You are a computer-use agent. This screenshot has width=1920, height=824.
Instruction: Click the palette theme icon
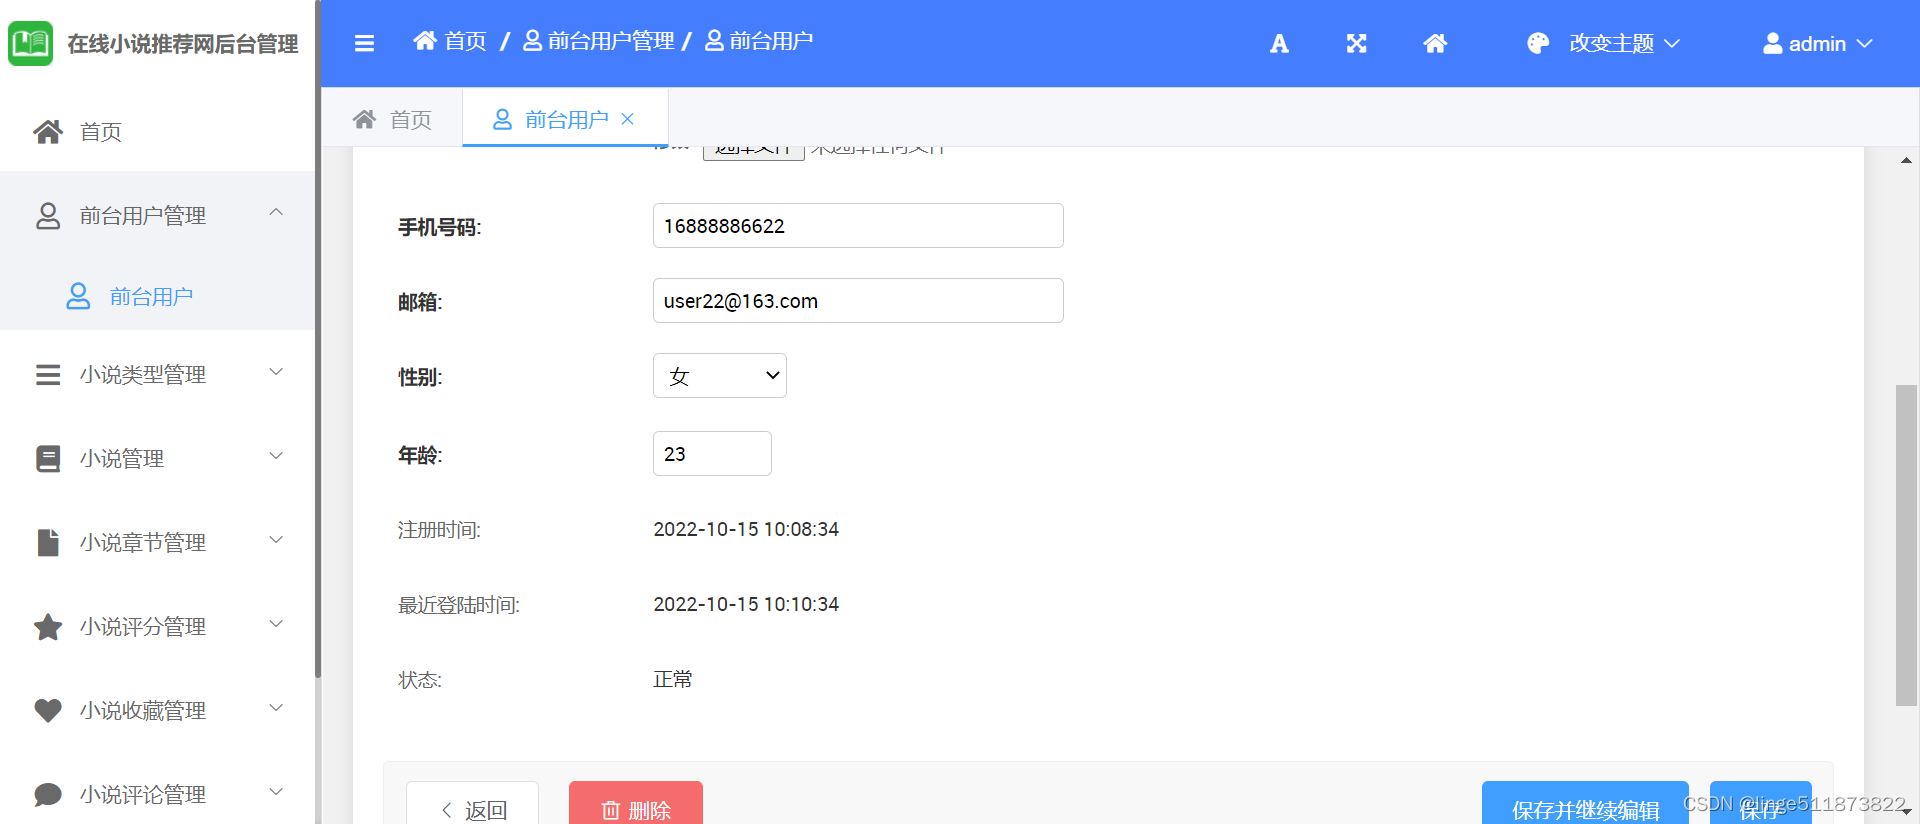pyautogui.click(x=1538, y=43)
